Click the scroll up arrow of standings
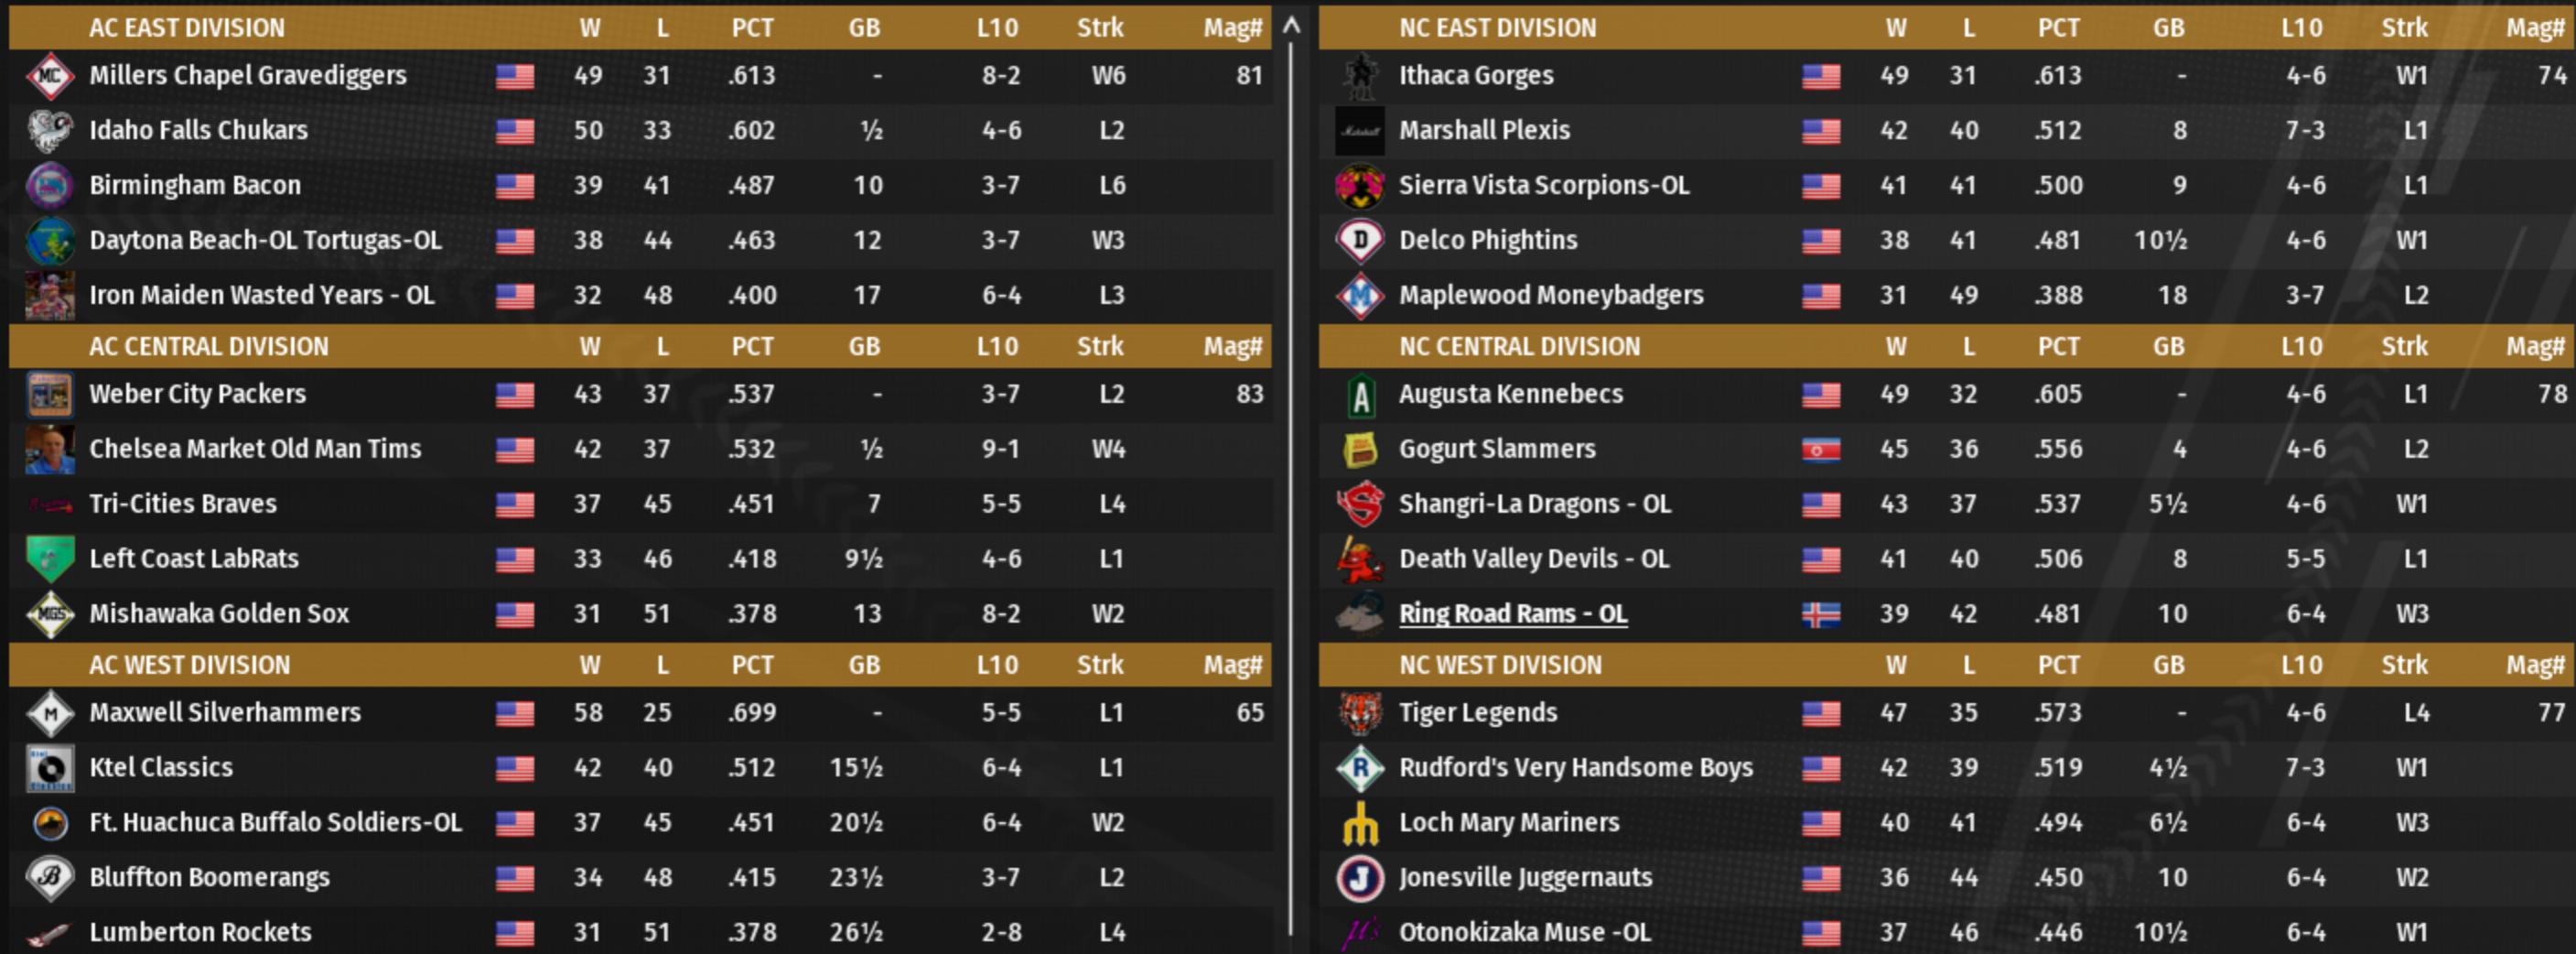 (x=1292, y=26)
